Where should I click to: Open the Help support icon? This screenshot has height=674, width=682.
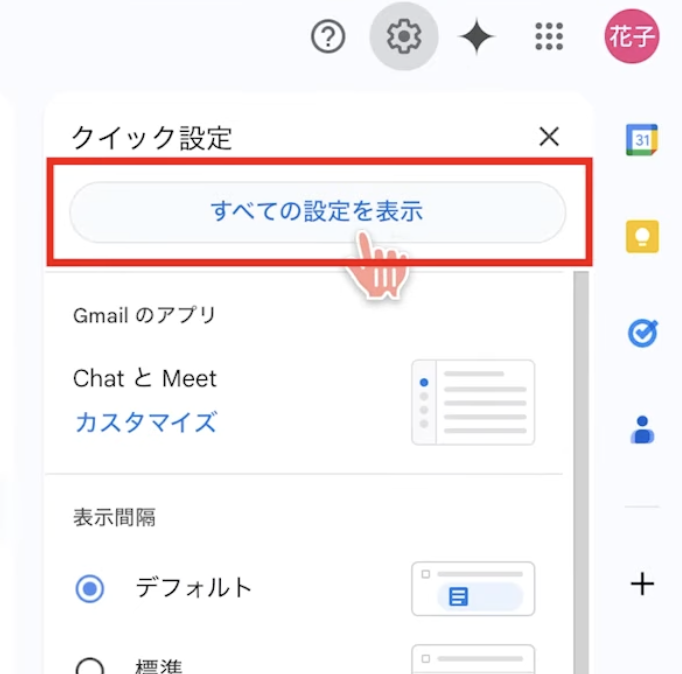pos(328,38)
